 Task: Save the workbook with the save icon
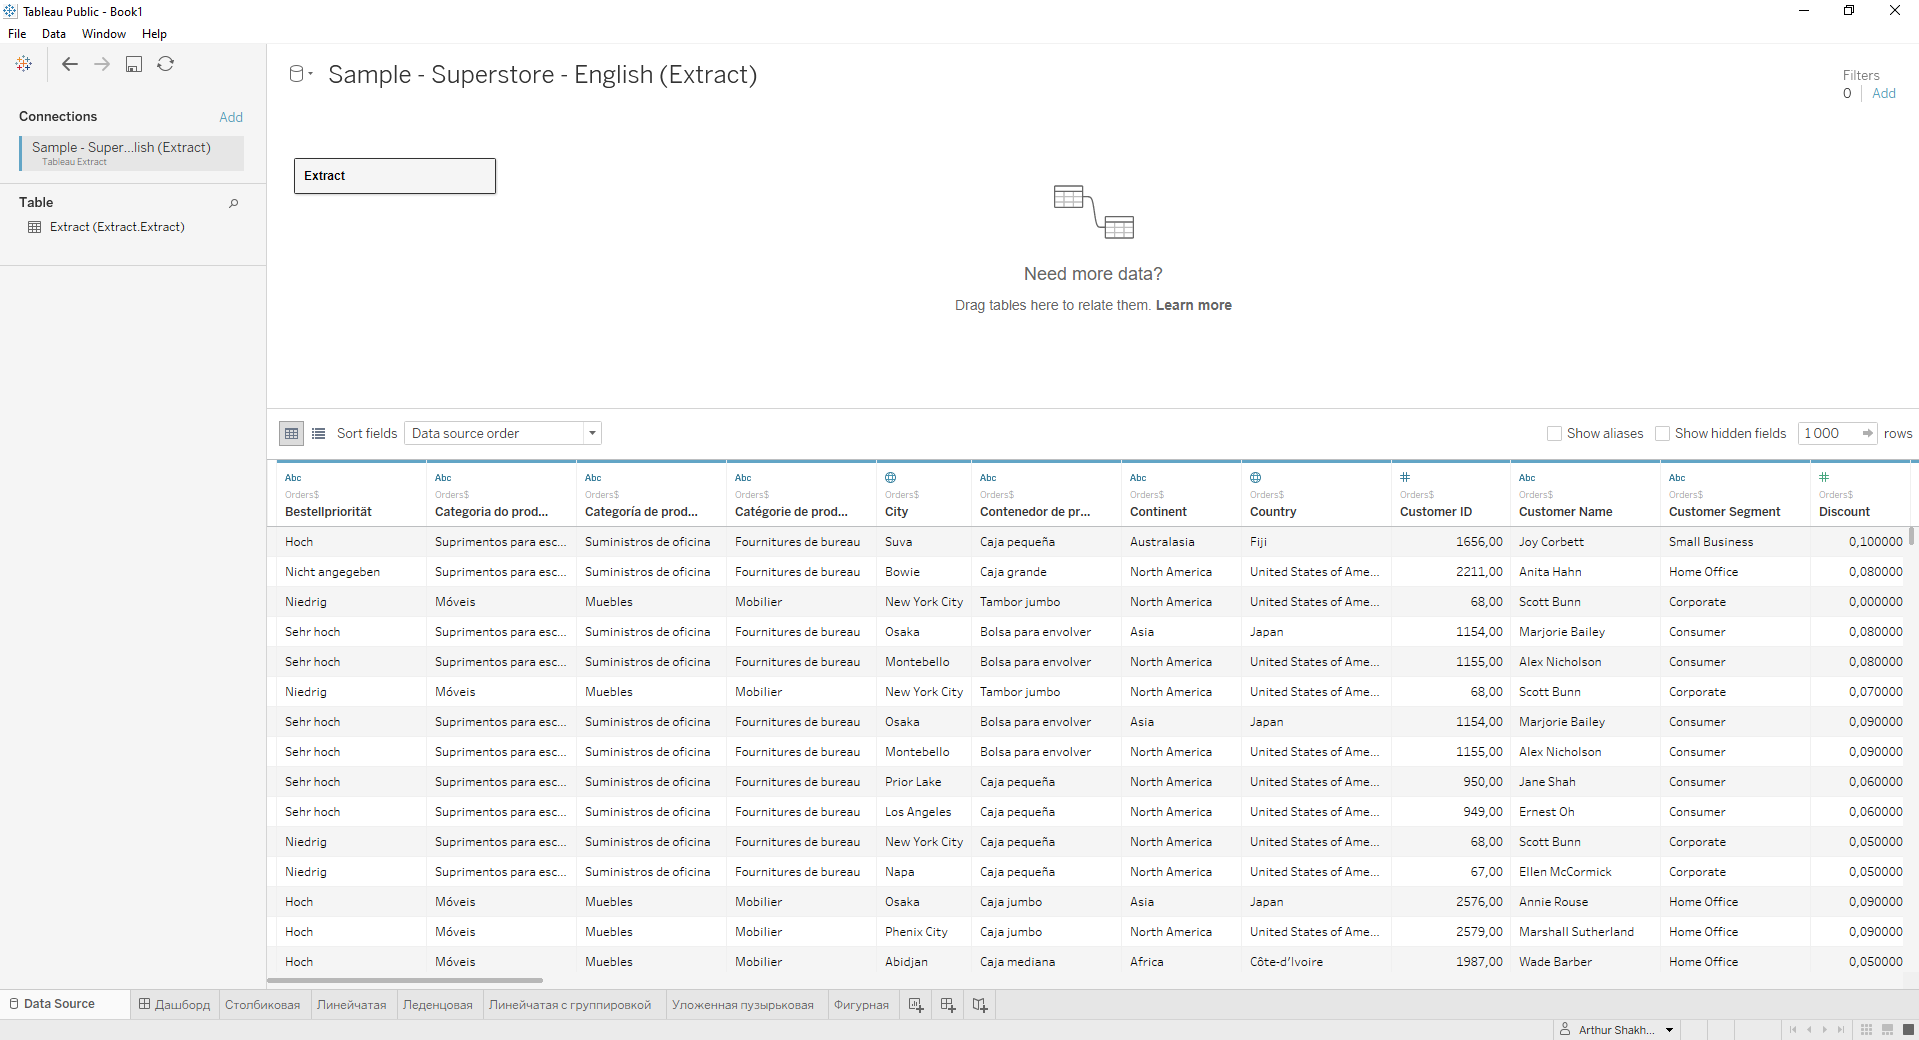coord(134,64)
